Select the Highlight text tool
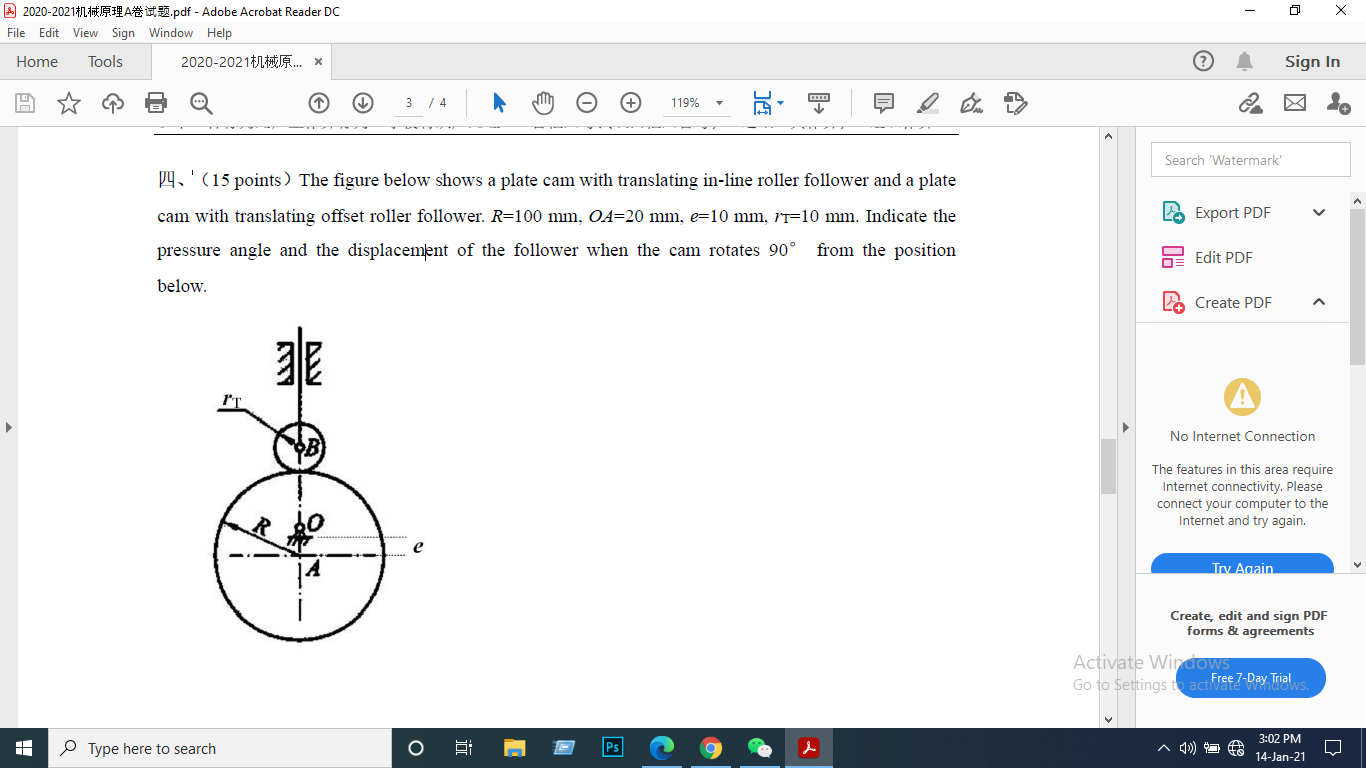This screenshot has height=768, width=1366. 927,103
